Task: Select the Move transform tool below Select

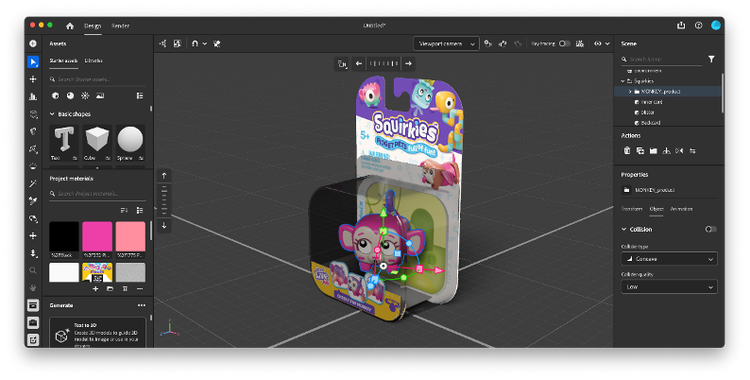Action: tap(33, 79)
